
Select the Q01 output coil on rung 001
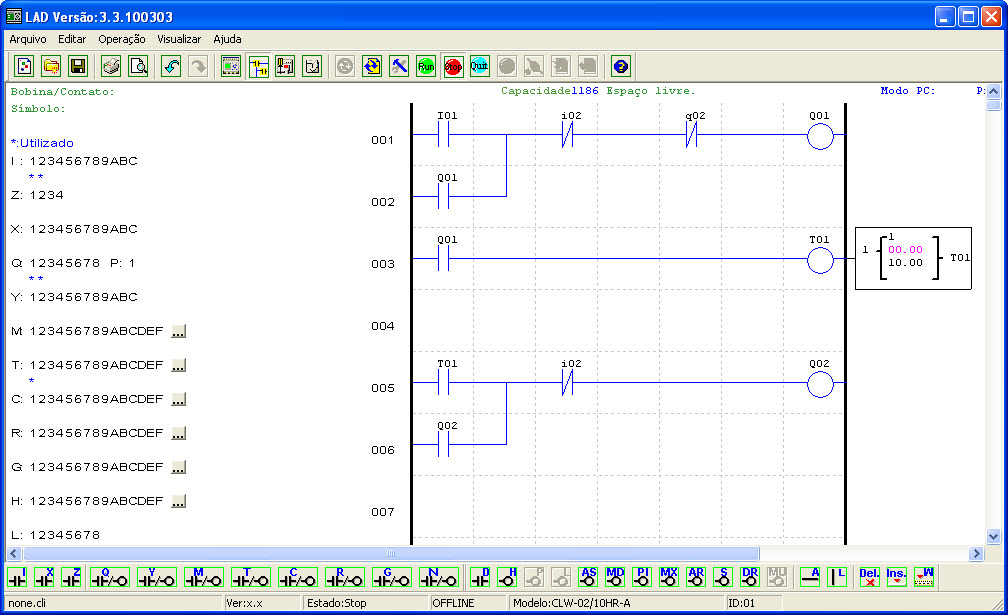[x=820, y=136]
